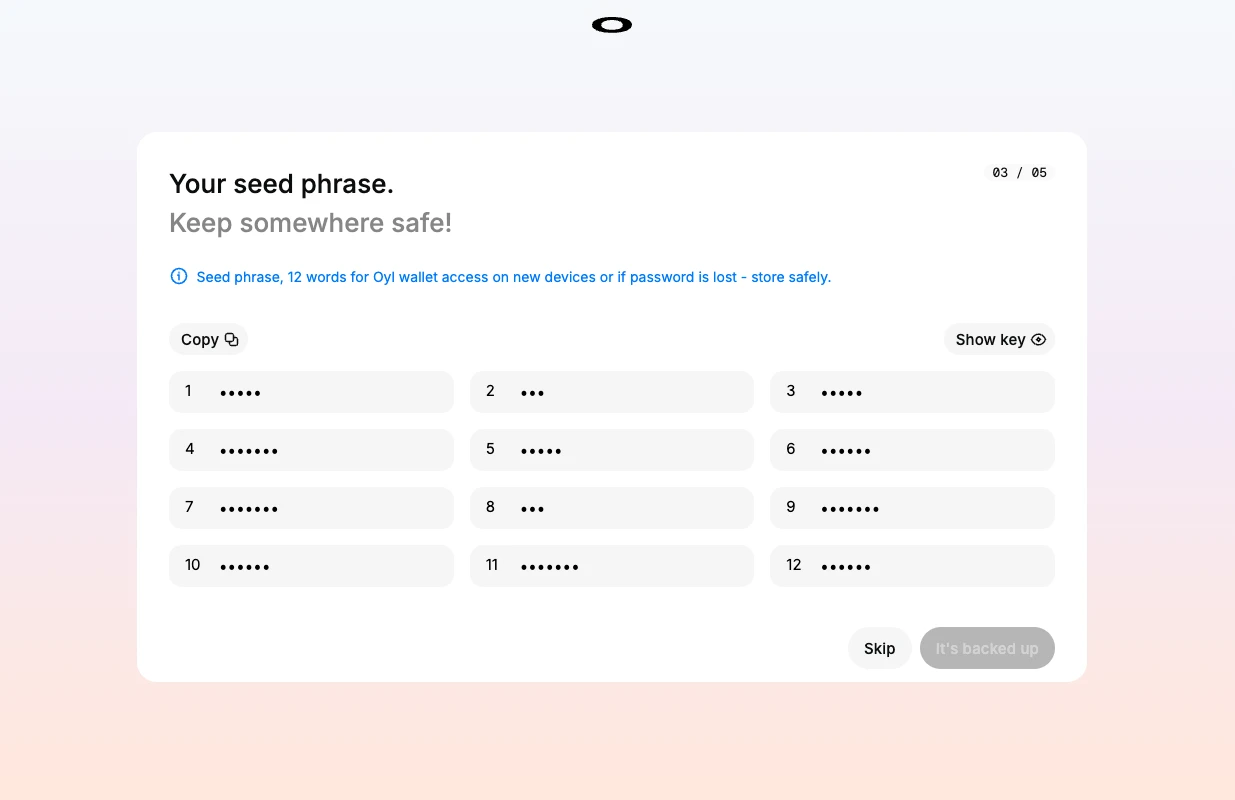Select seed word field number 11
The image size is (1235, 800).
[611, 566]
